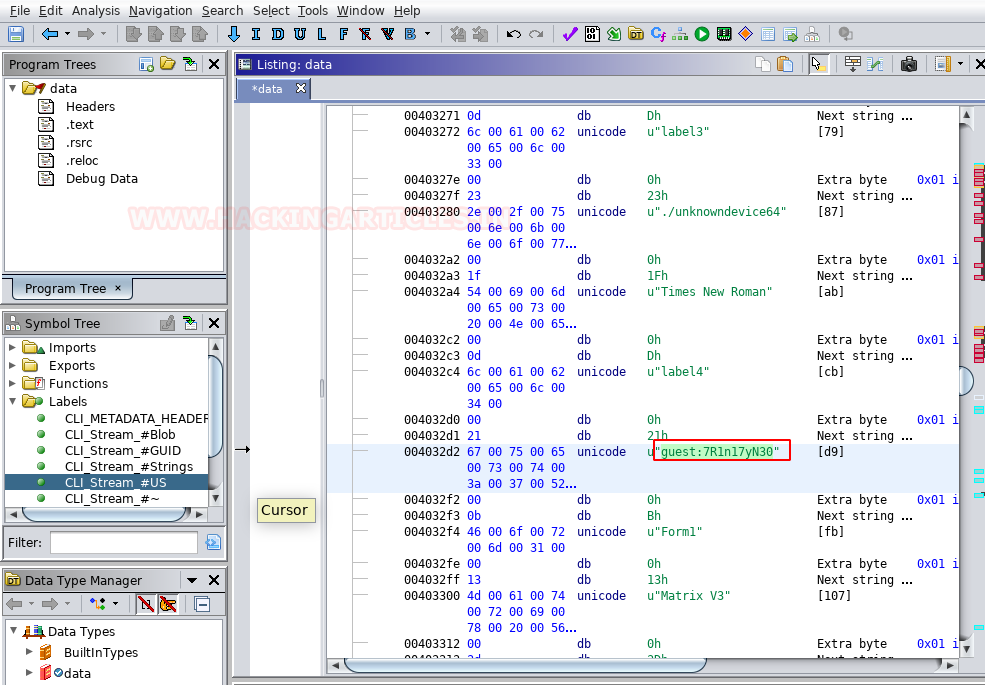Go back with the blue left arrow
Image resolution: width=985 pixels, height=685 pixels.
point(50,34)
